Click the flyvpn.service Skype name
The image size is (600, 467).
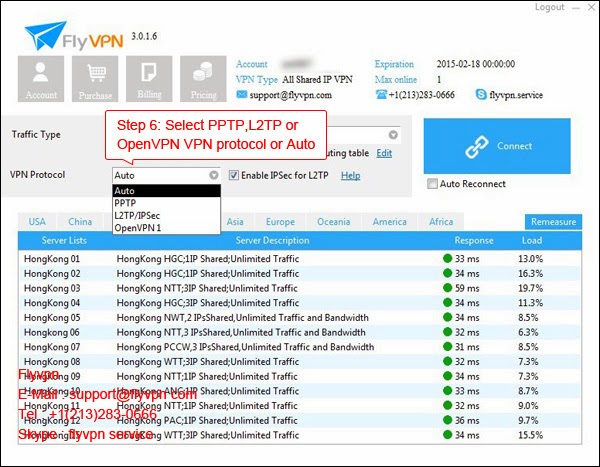(516, 95)
